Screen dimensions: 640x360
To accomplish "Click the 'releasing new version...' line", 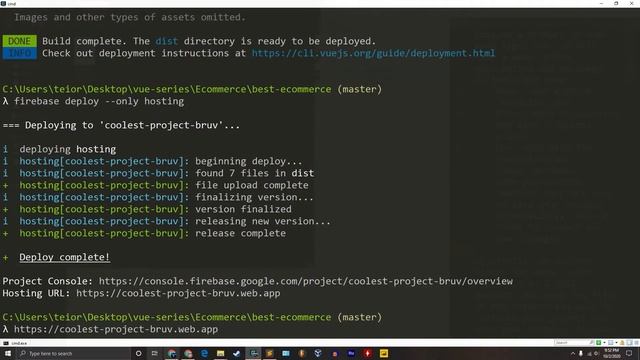I will (x=263, y=221).
